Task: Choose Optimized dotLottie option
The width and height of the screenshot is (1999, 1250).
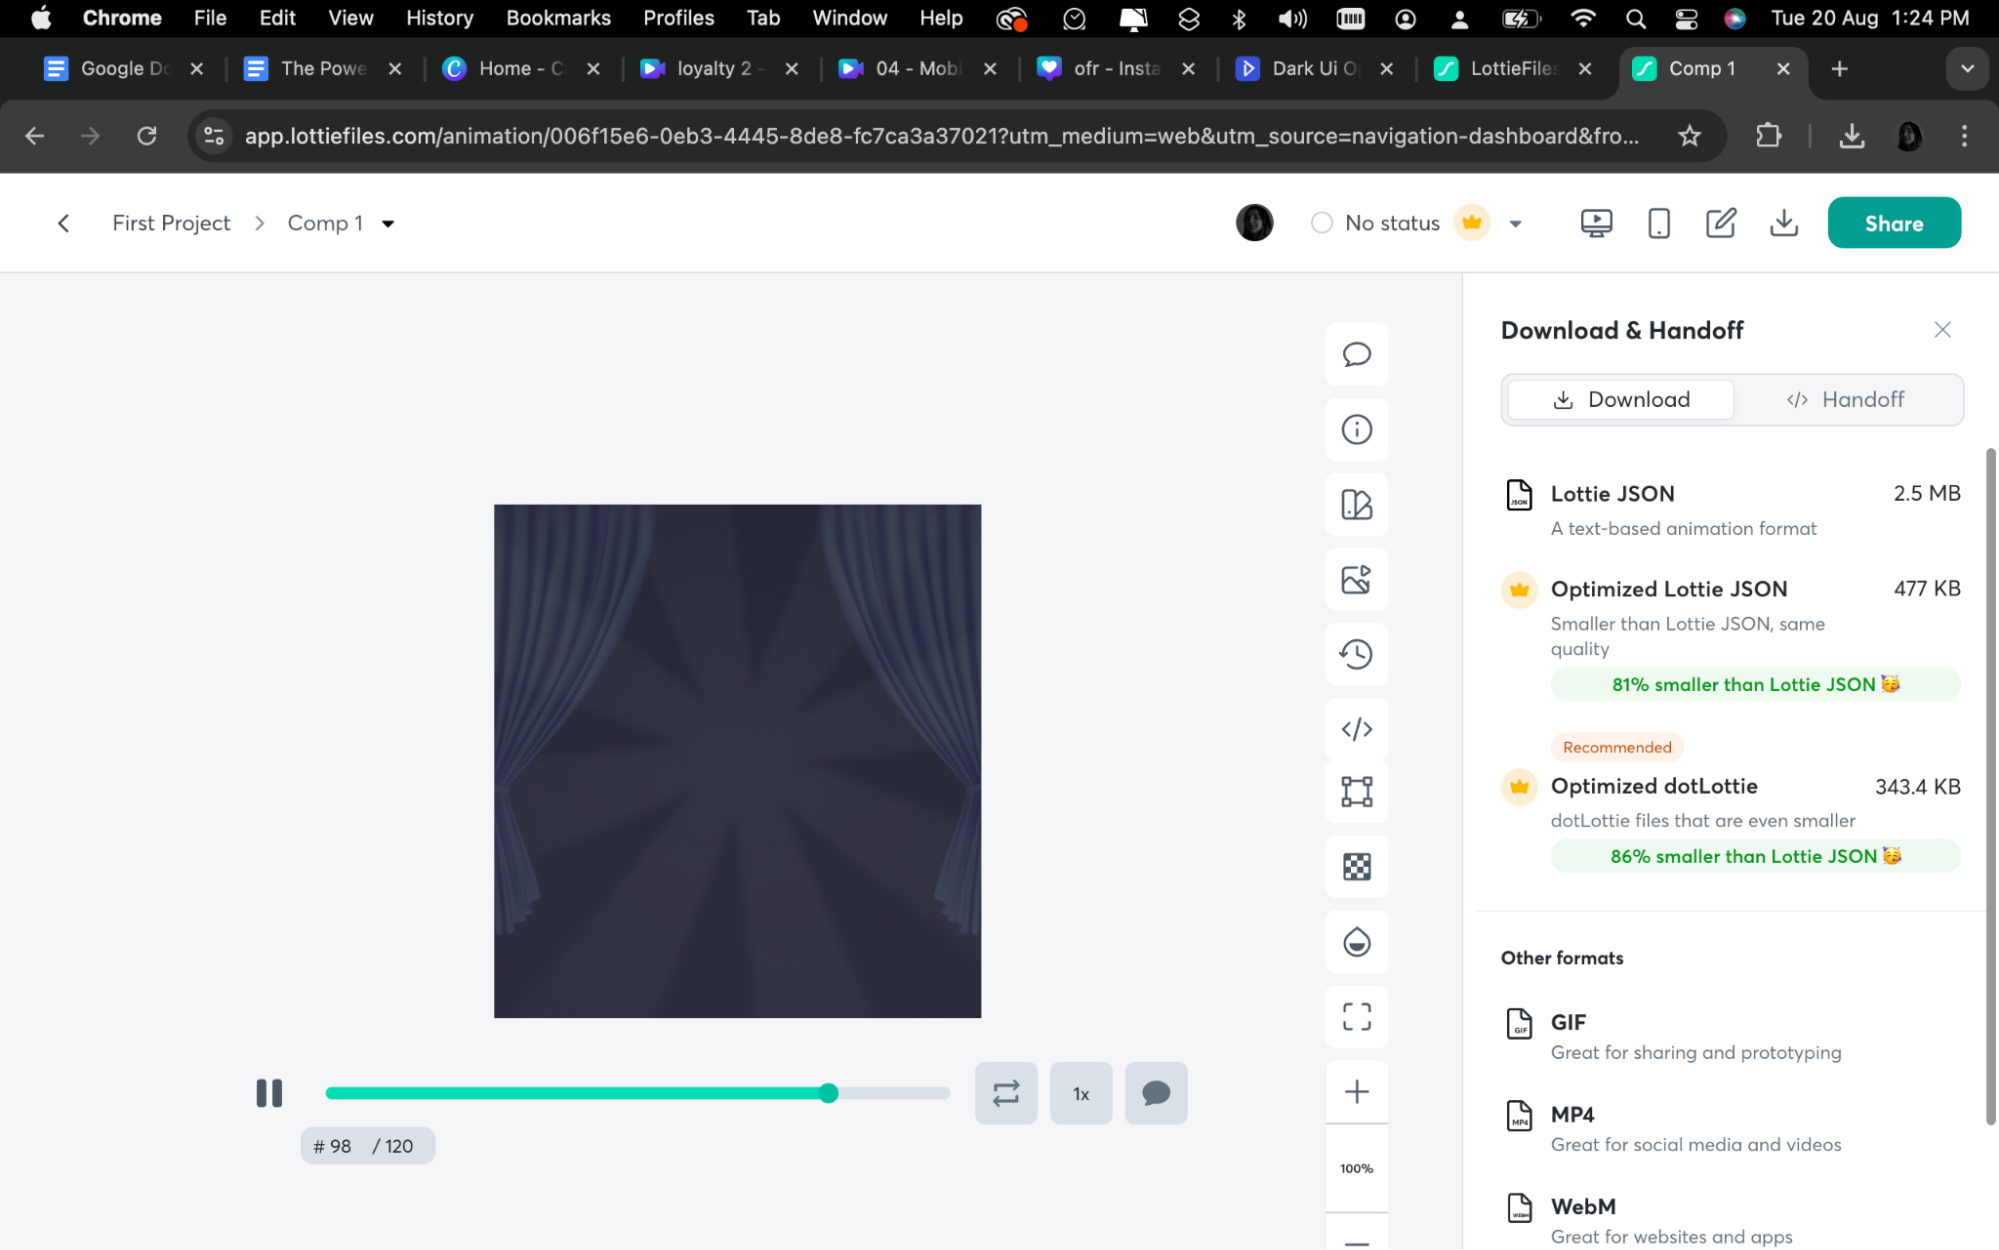Action: 1732,805
